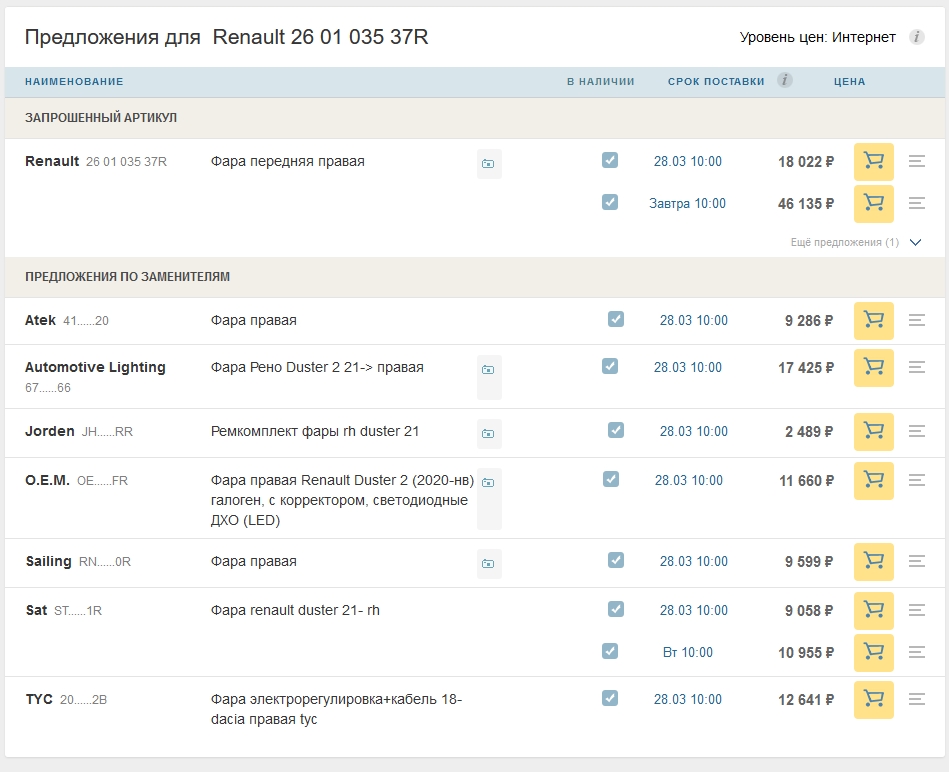Screen dimensions: 949x772
Task: Open details menu for TYC offer
Action: tap(916, 699)
